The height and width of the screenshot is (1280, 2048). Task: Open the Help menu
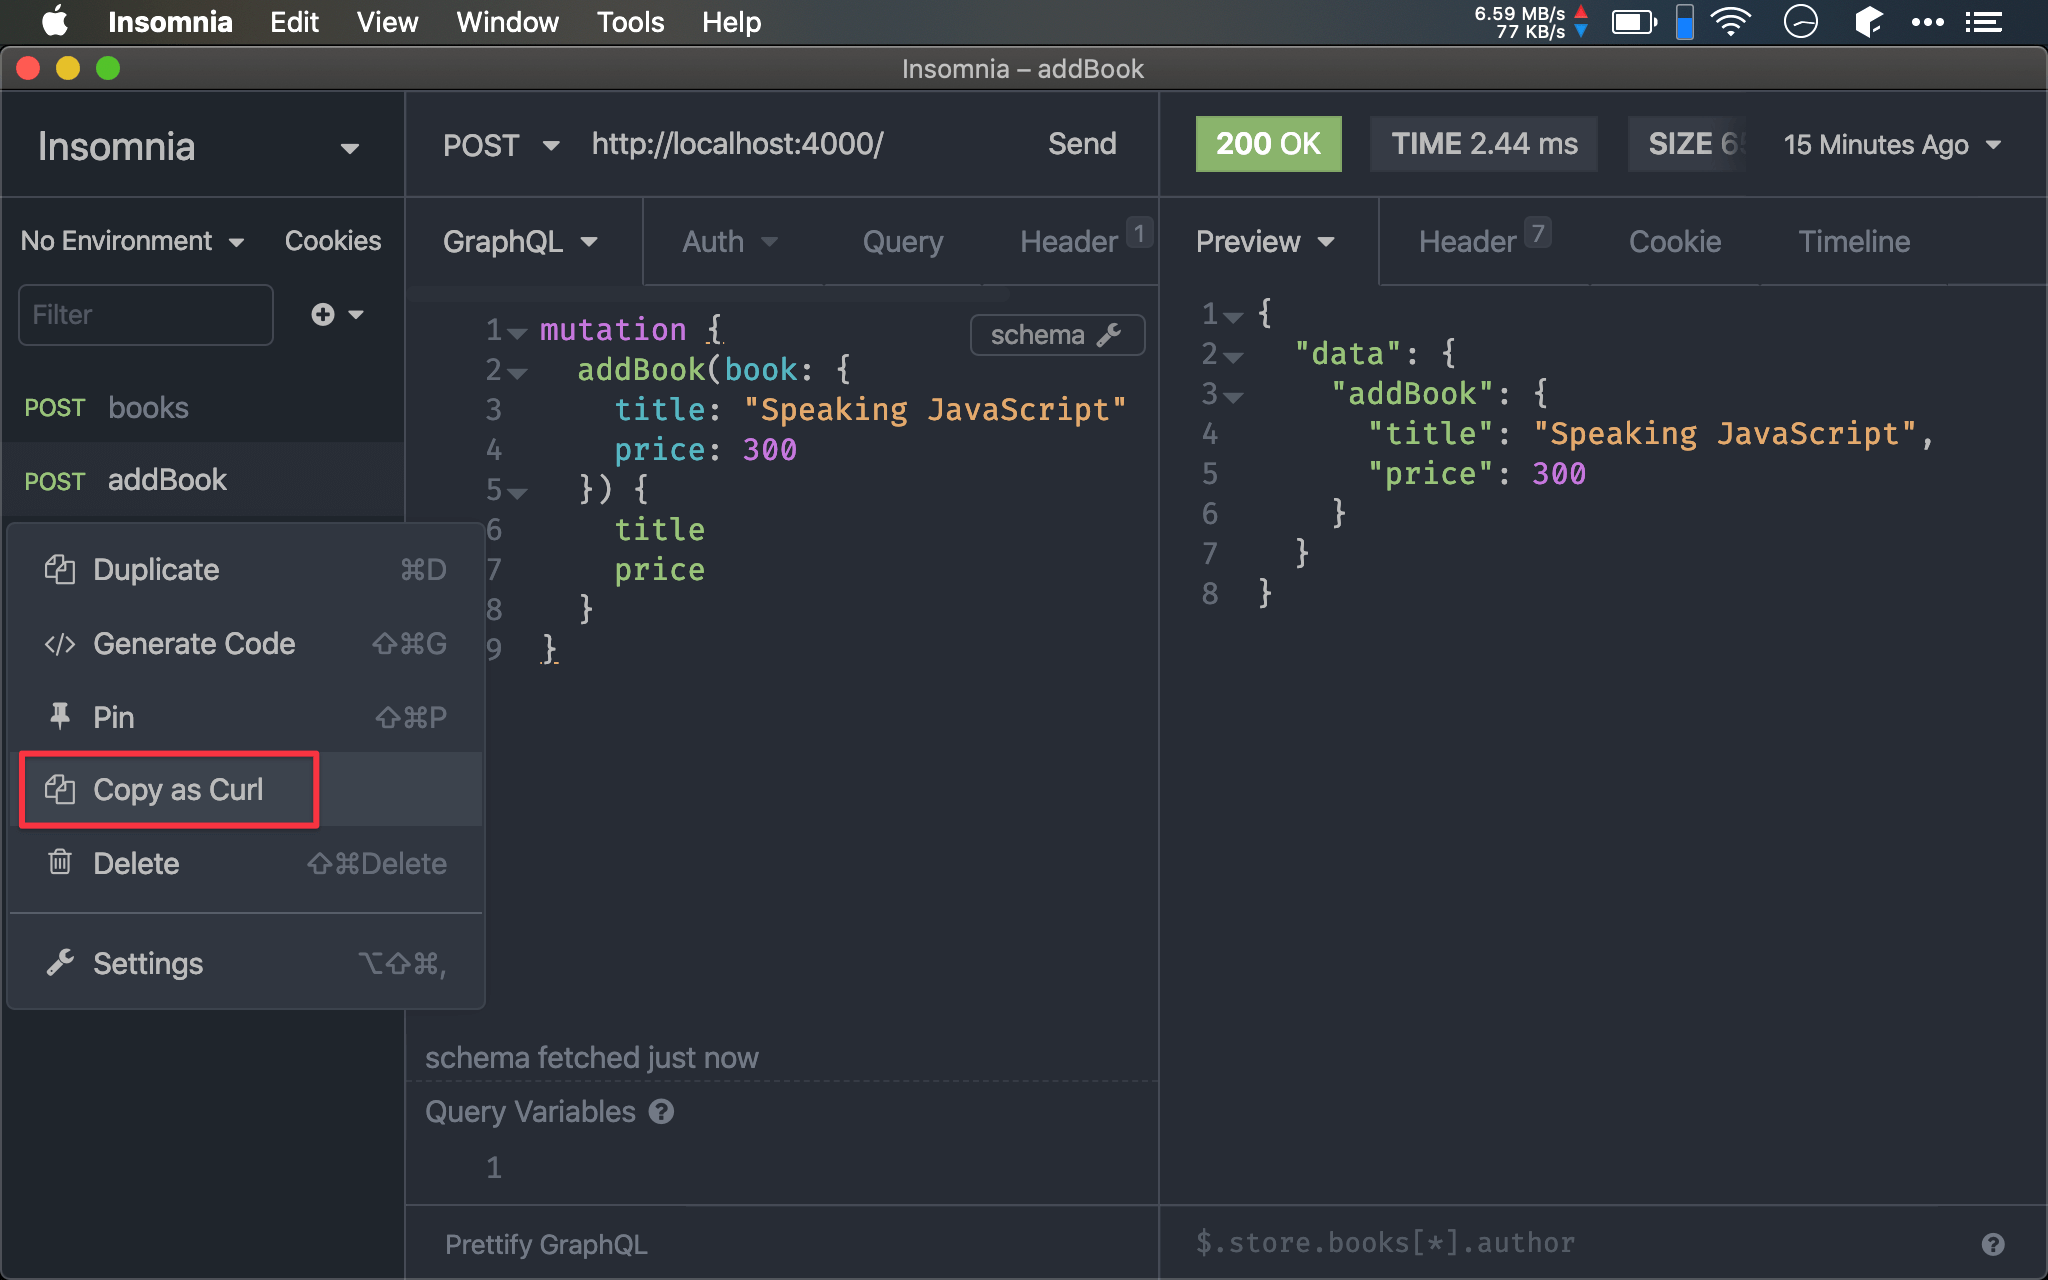[x=731, y=21]
